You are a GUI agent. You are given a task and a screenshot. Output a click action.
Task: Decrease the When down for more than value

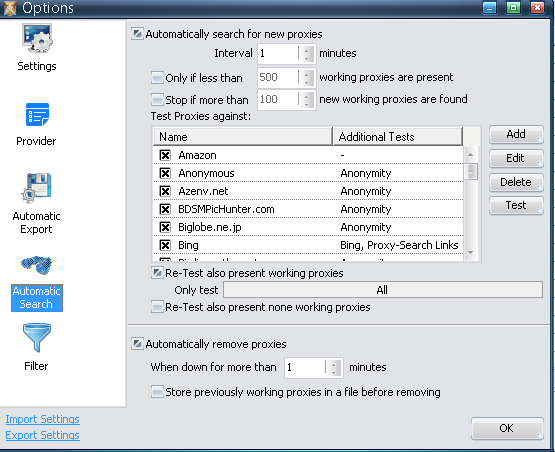(x=333, y=372)
